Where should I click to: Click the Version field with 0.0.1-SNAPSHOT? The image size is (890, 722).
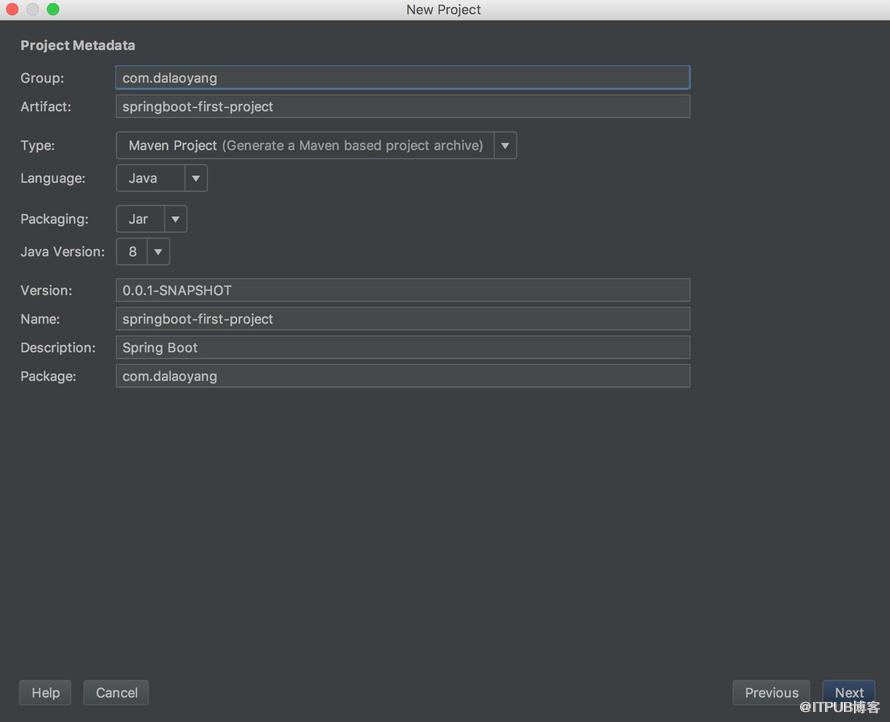(x=402, y=290)
